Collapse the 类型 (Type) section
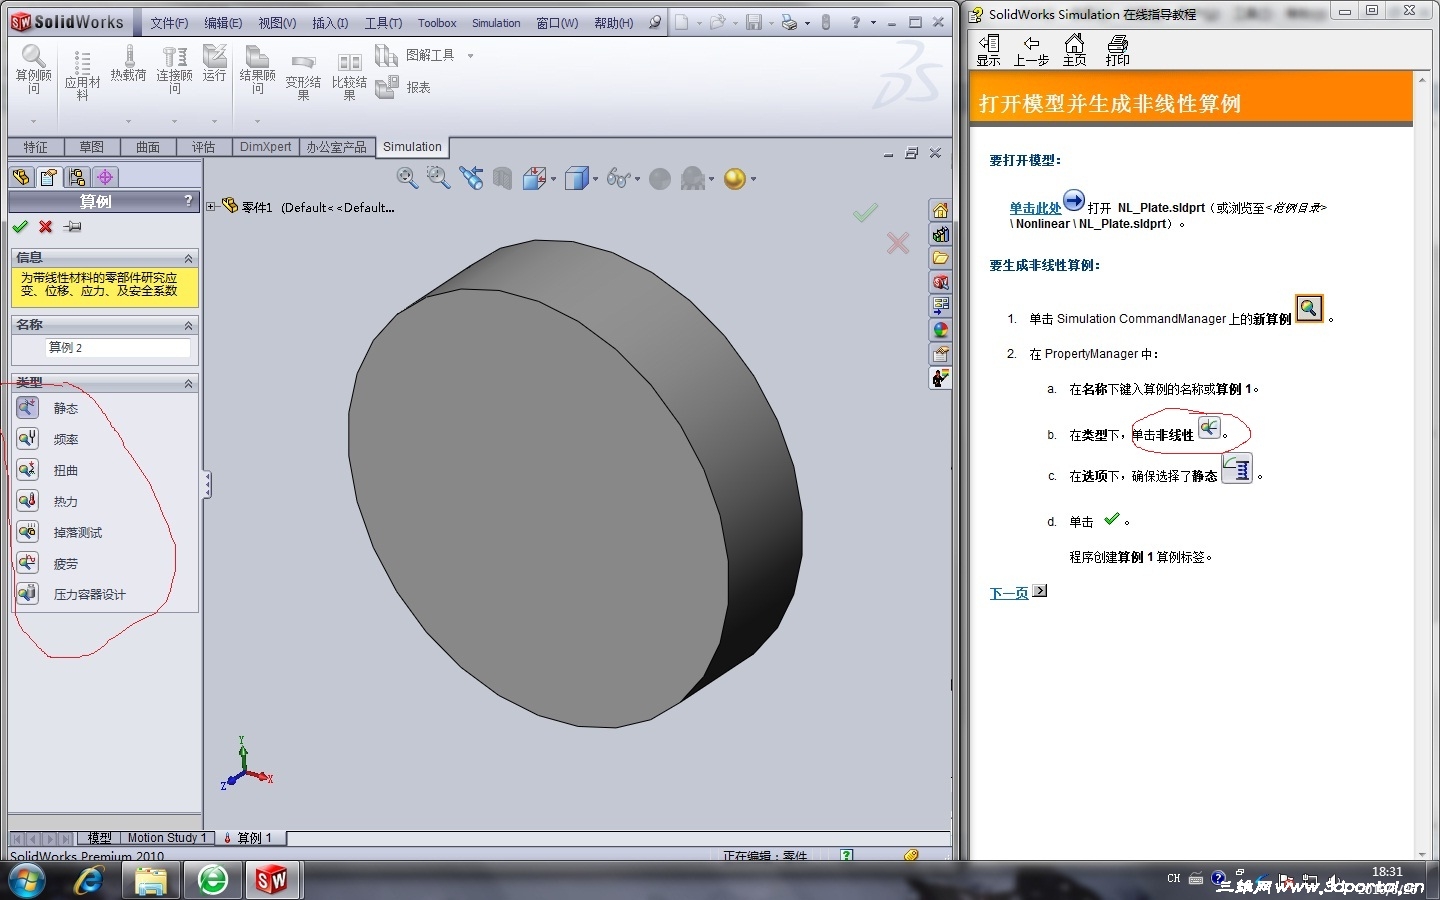This screenshot has width=1440, height=900. [188, 384]
